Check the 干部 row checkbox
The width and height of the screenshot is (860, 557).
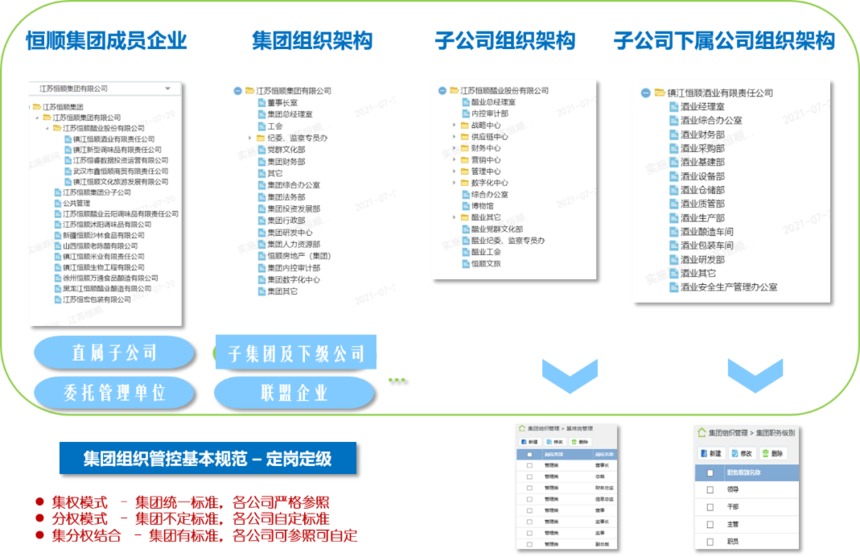coord(710,507)
